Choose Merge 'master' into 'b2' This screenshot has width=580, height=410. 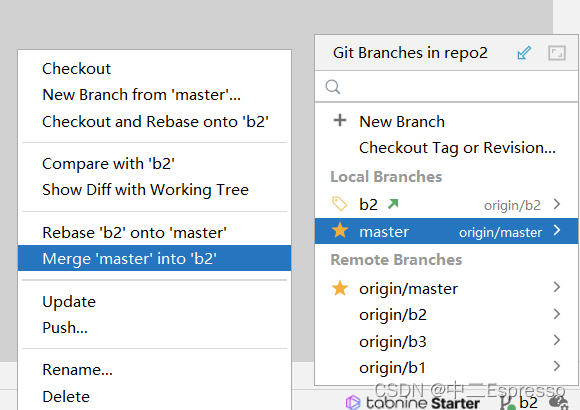click(155, 258)
